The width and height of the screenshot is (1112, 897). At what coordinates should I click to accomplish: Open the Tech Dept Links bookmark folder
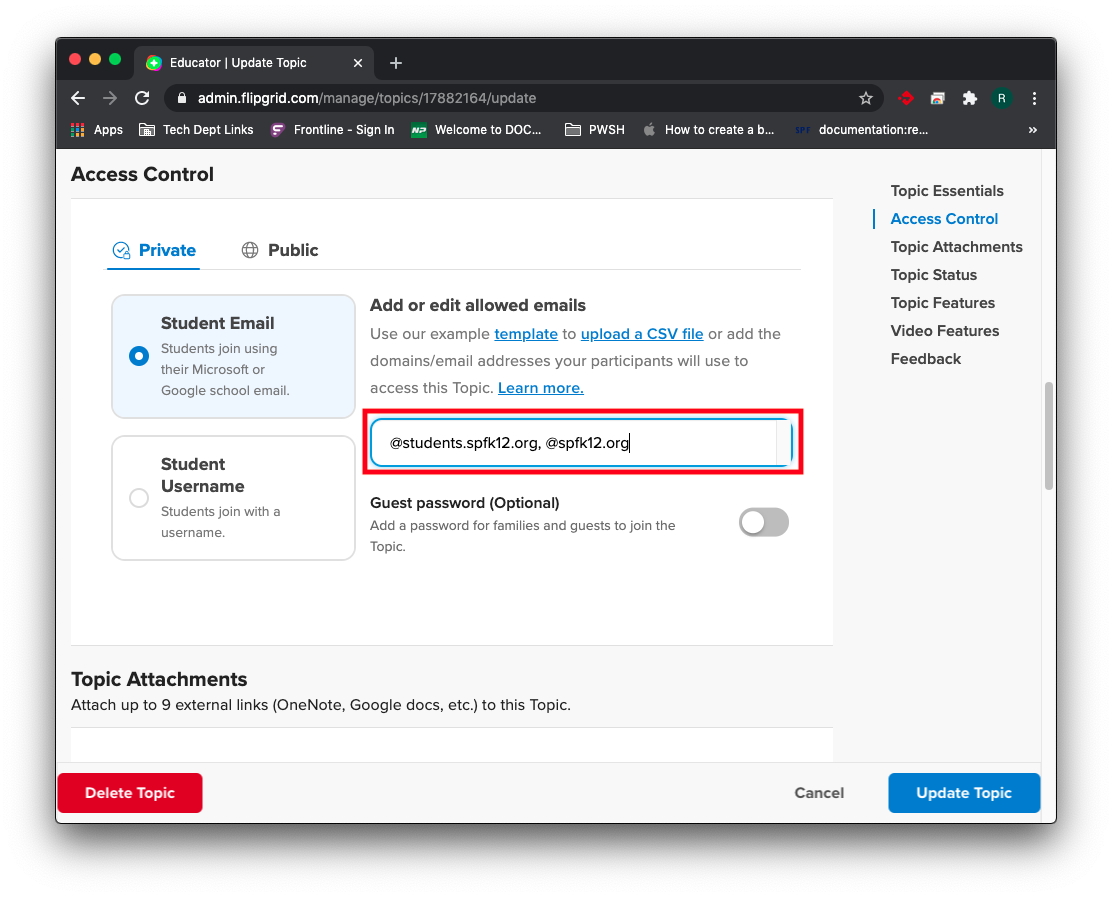click(196, 130)
